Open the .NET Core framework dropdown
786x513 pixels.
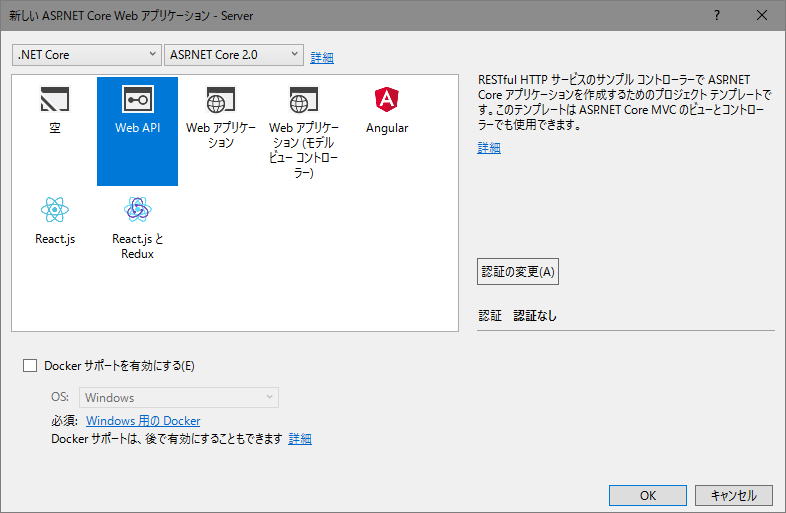pos(87,55)
